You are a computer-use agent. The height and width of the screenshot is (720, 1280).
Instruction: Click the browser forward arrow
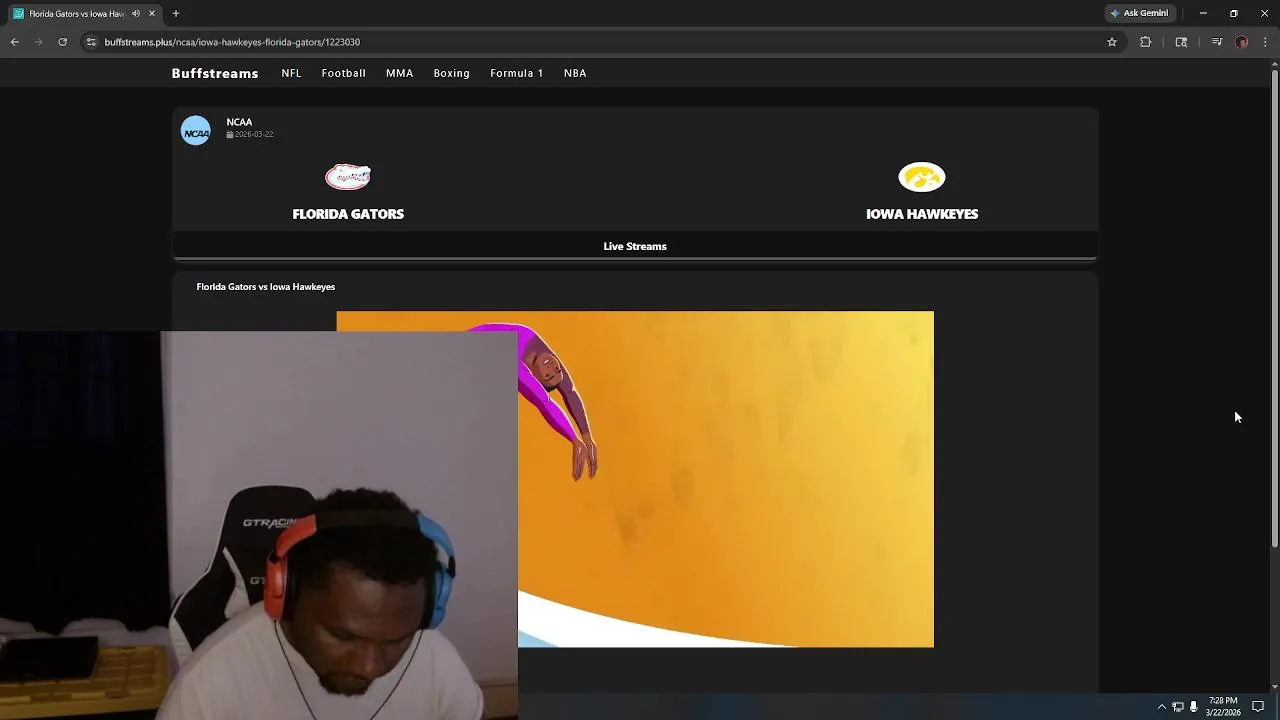coord(39,42)
